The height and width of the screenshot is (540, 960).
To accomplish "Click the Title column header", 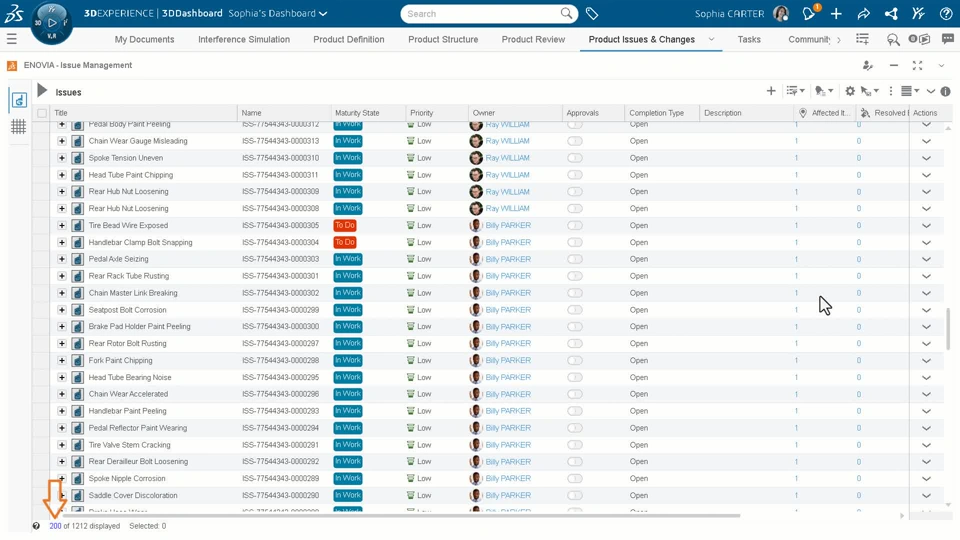I will [x=61, y=113].
